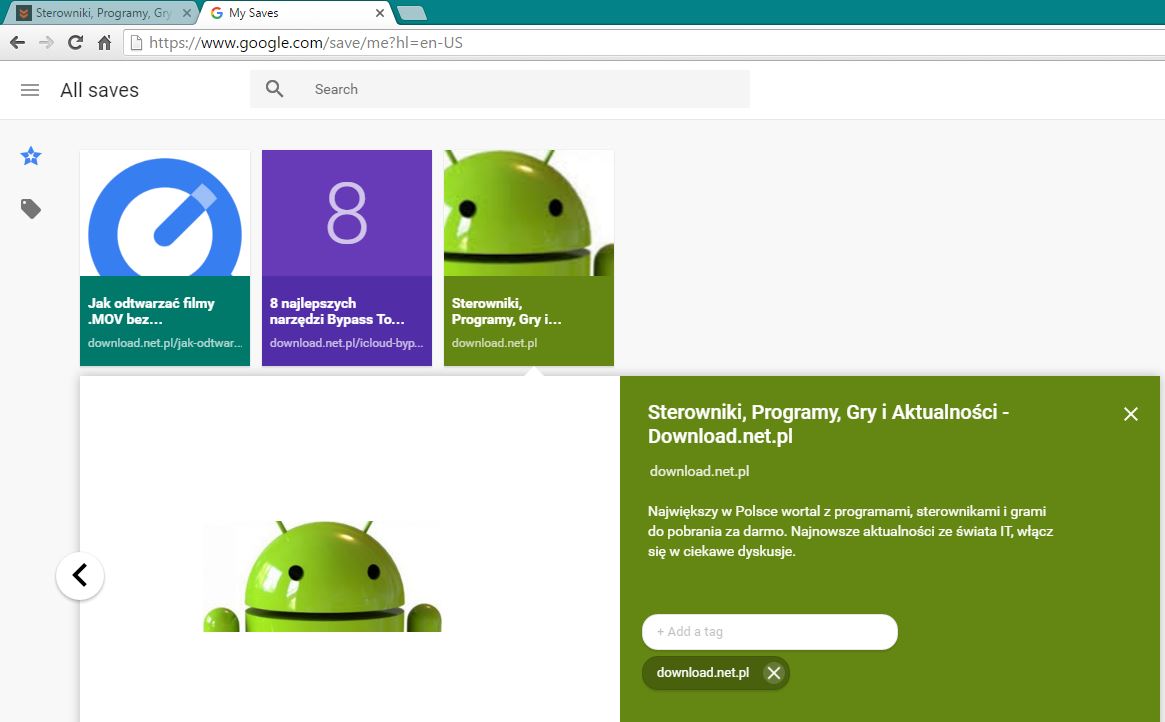Open the Sterowniki, Programy, Gry i Aktualności title
This screenshot has width=1165, height=722.
828,423
